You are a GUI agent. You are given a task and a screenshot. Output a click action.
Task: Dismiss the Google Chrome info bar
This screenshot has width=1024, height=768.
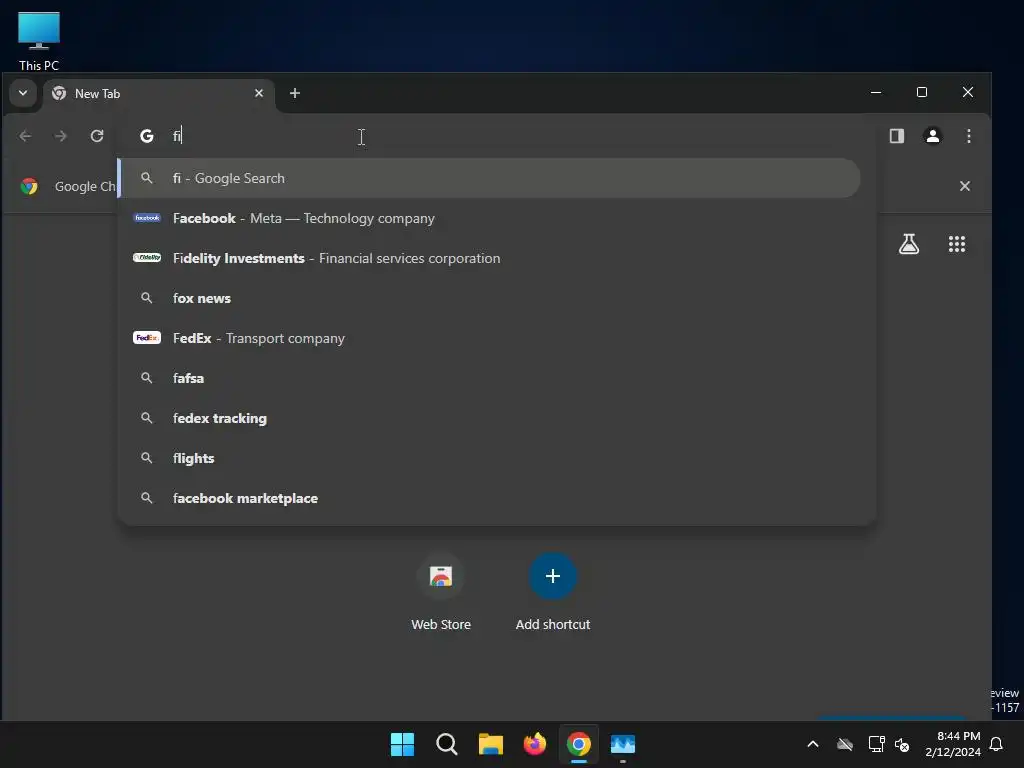click(965, 186)
